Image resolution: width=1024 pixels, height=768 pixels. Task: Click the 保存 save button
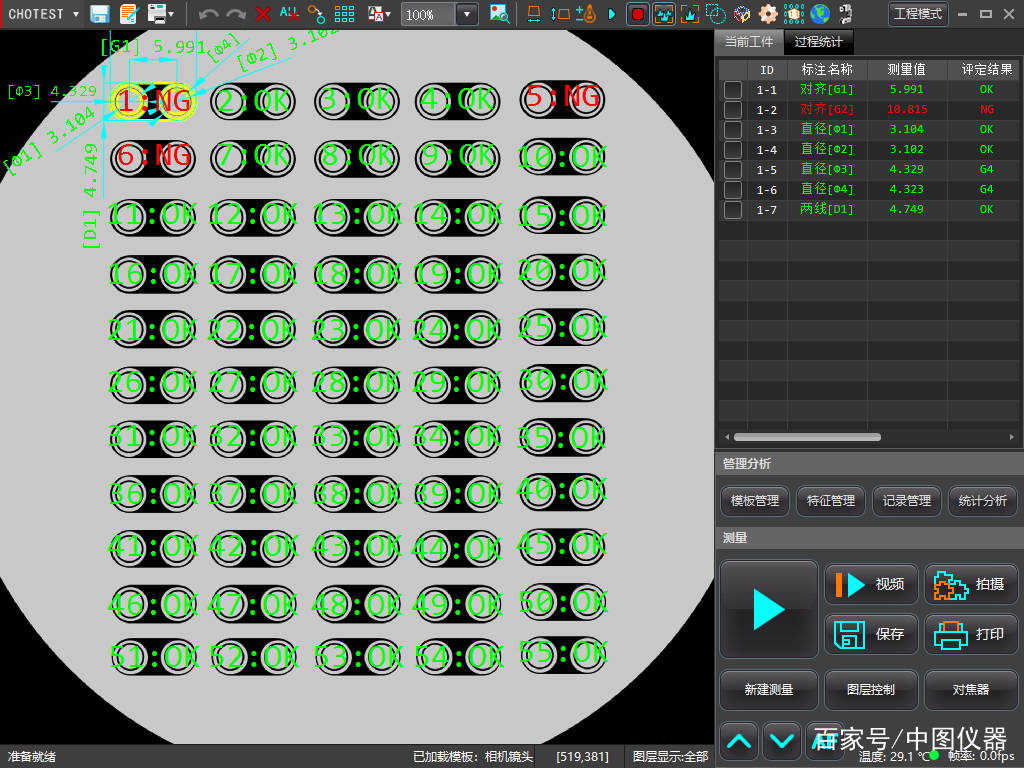(x=871, y=634)
